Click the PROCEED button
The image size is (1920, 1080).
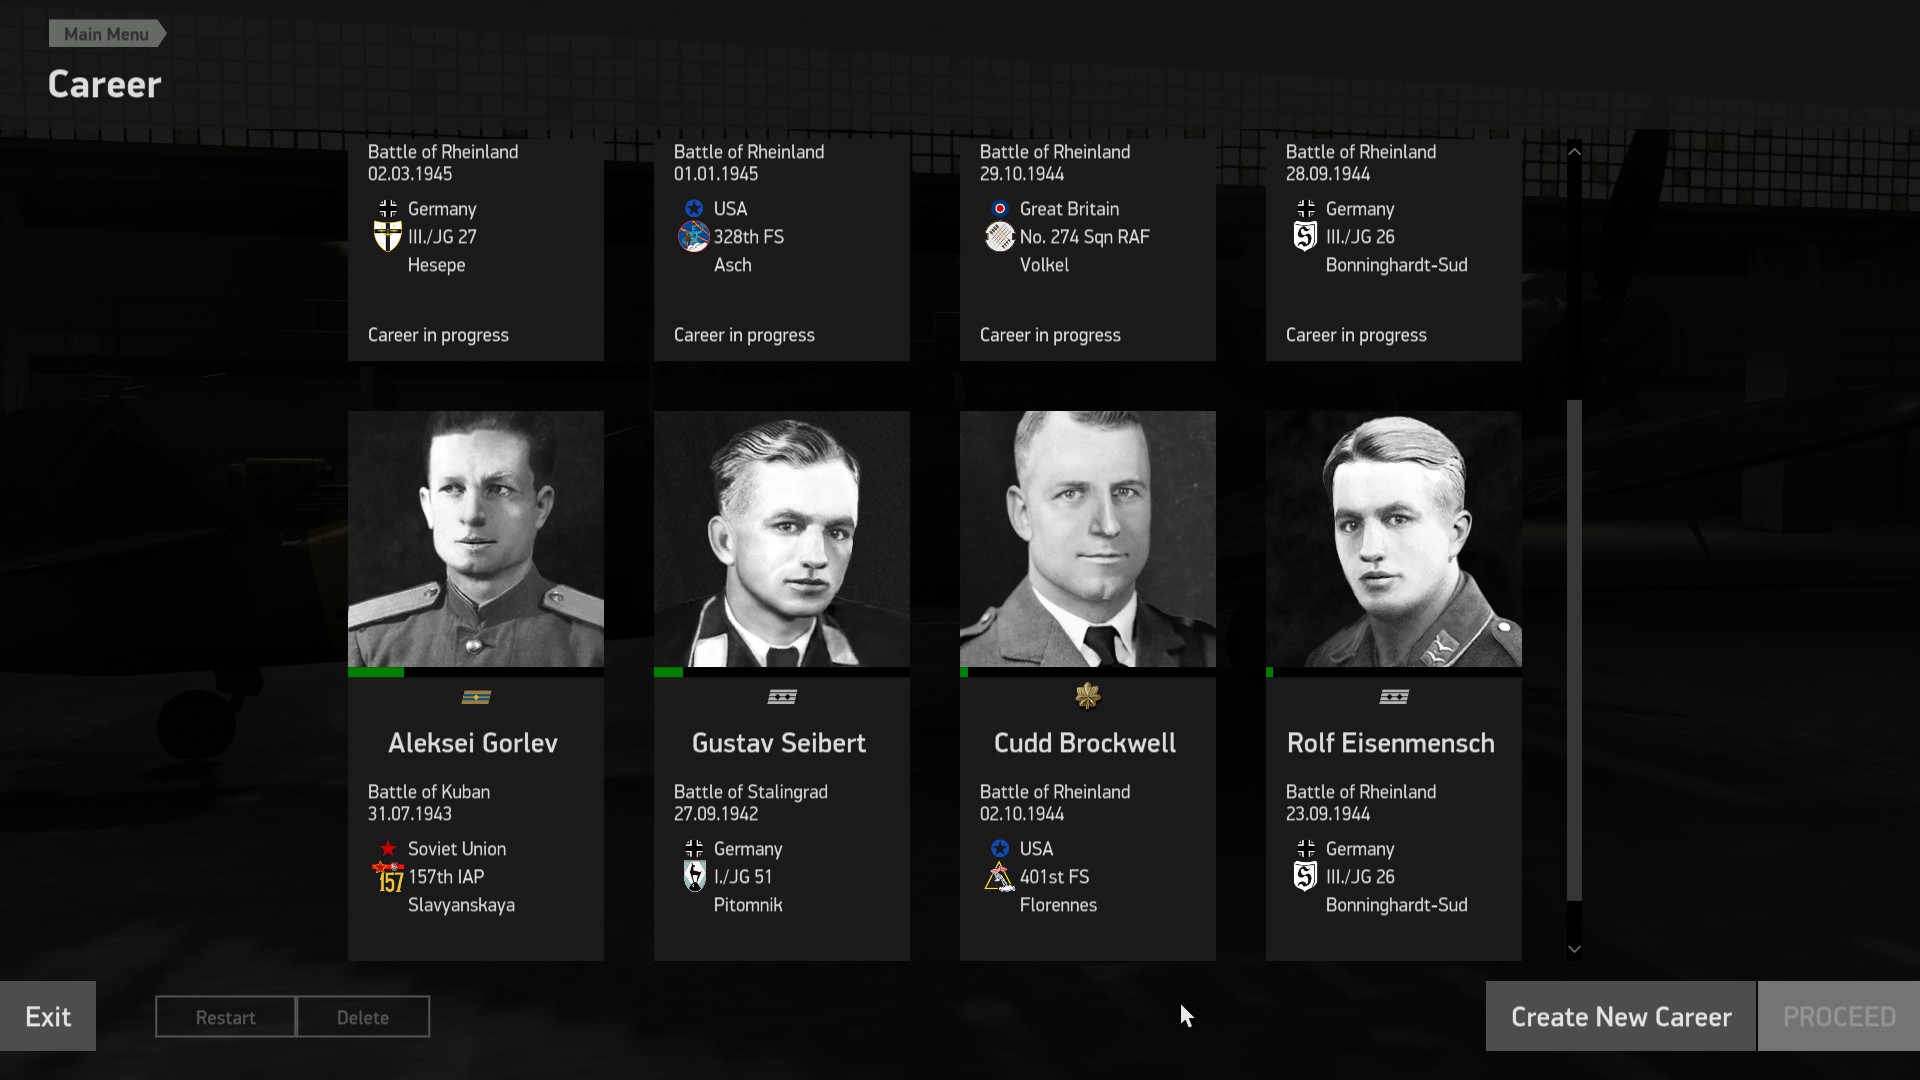coord(1839,1016)
